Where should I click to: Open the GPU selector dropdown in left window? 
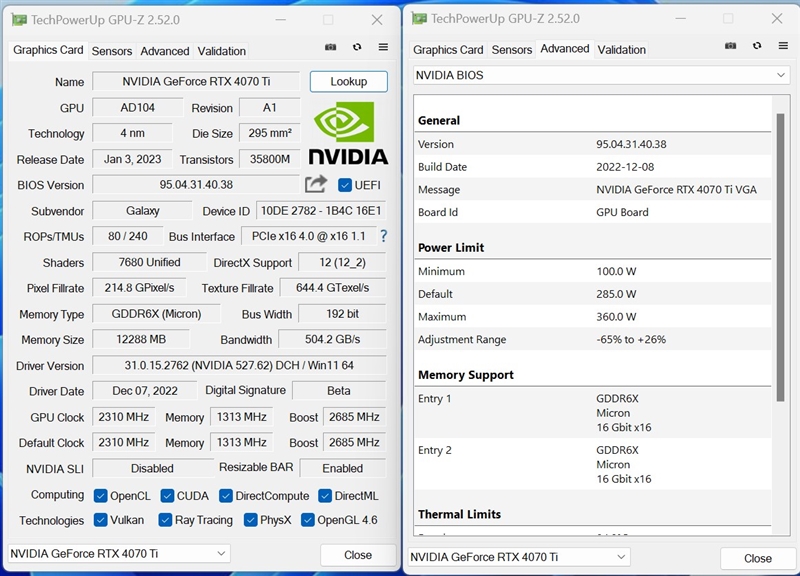(x=119, y=554)
